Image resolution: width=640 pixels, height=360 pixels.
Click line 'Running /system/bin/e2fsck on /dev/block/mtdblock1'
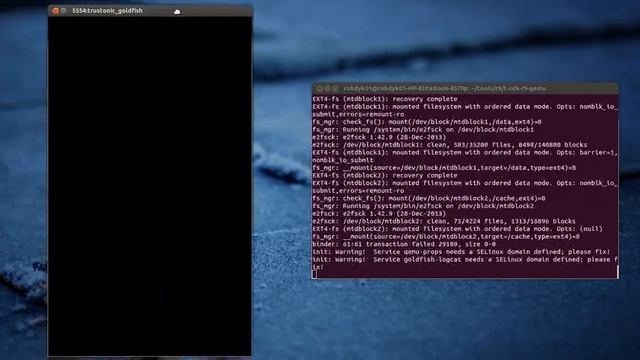coord(423,129)
